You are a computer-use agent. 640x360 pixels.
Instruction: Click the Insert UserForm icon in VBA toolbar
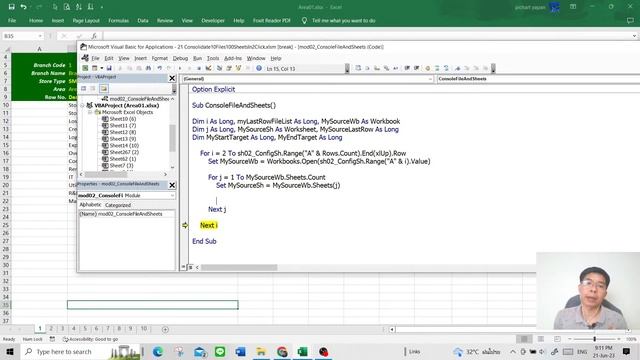pyautogui.click(x=94, y=68)
